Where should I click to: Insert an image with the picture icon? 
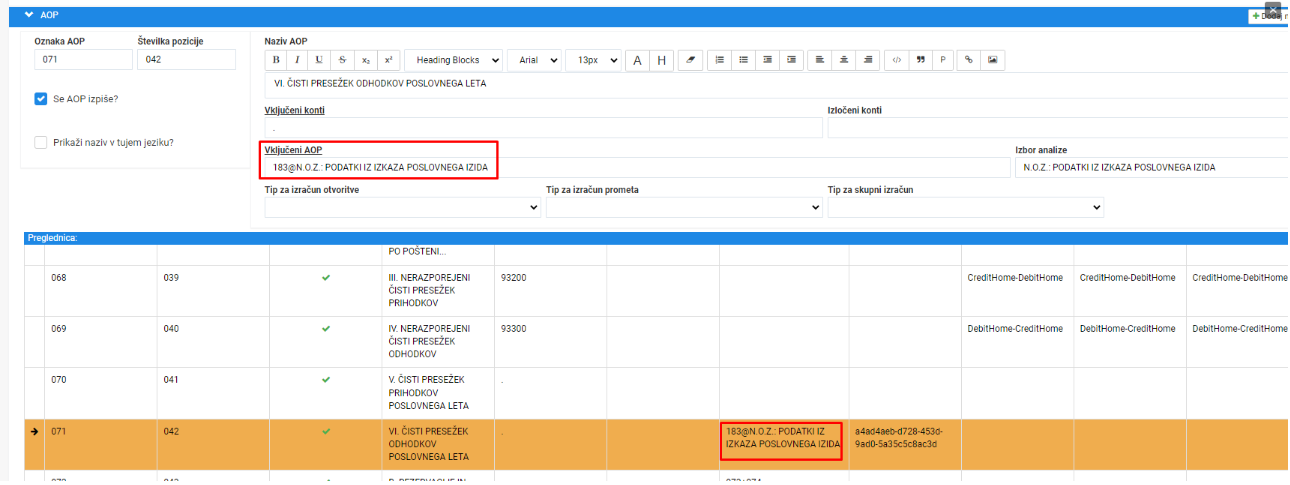993,60
